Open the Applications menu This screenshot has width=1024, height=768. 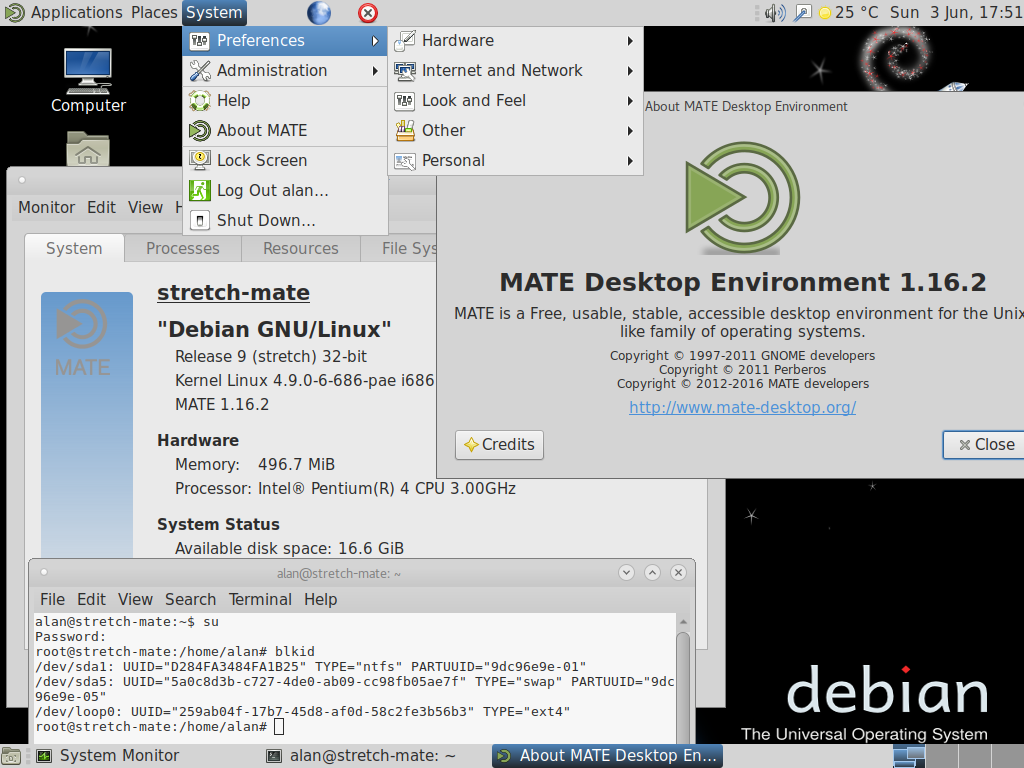[76, 12]
